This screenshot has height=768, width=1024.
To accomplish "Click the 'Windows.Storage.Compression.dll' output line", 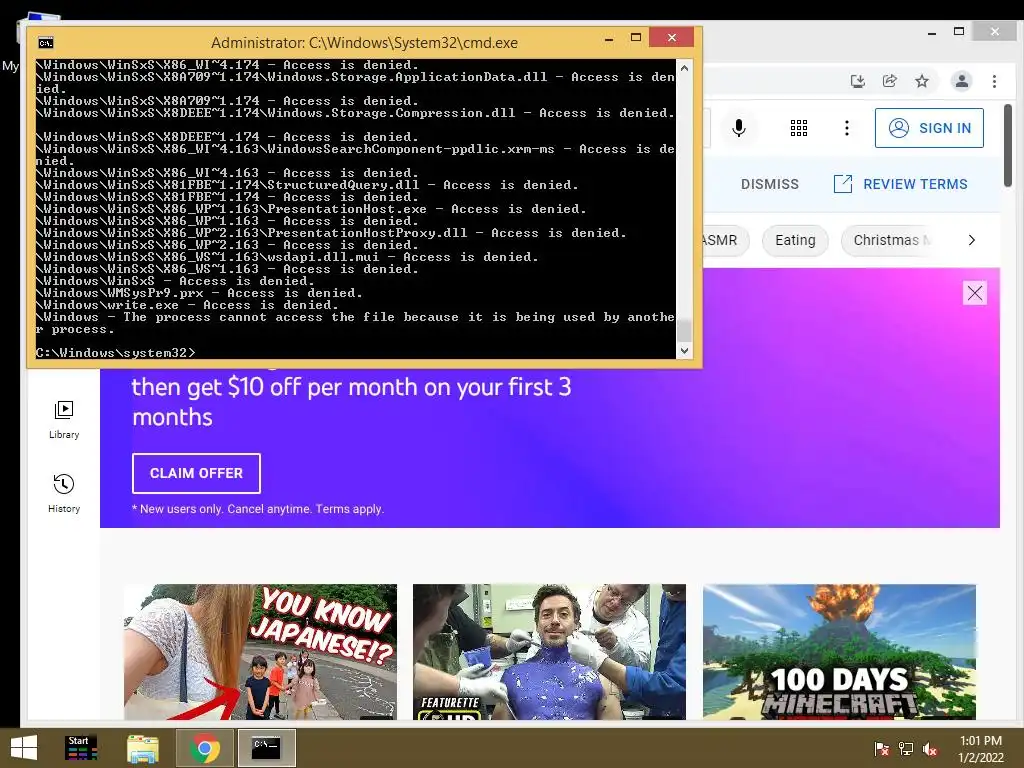I will 355,113.
